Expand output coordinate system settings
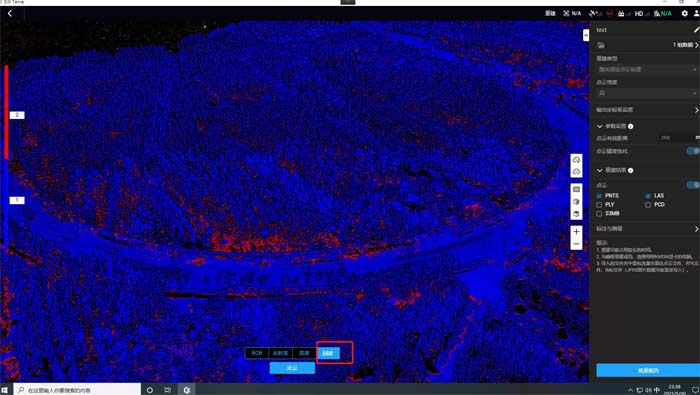Image resolution: width=700 pixels, height=395 pixels. [647, 110]
